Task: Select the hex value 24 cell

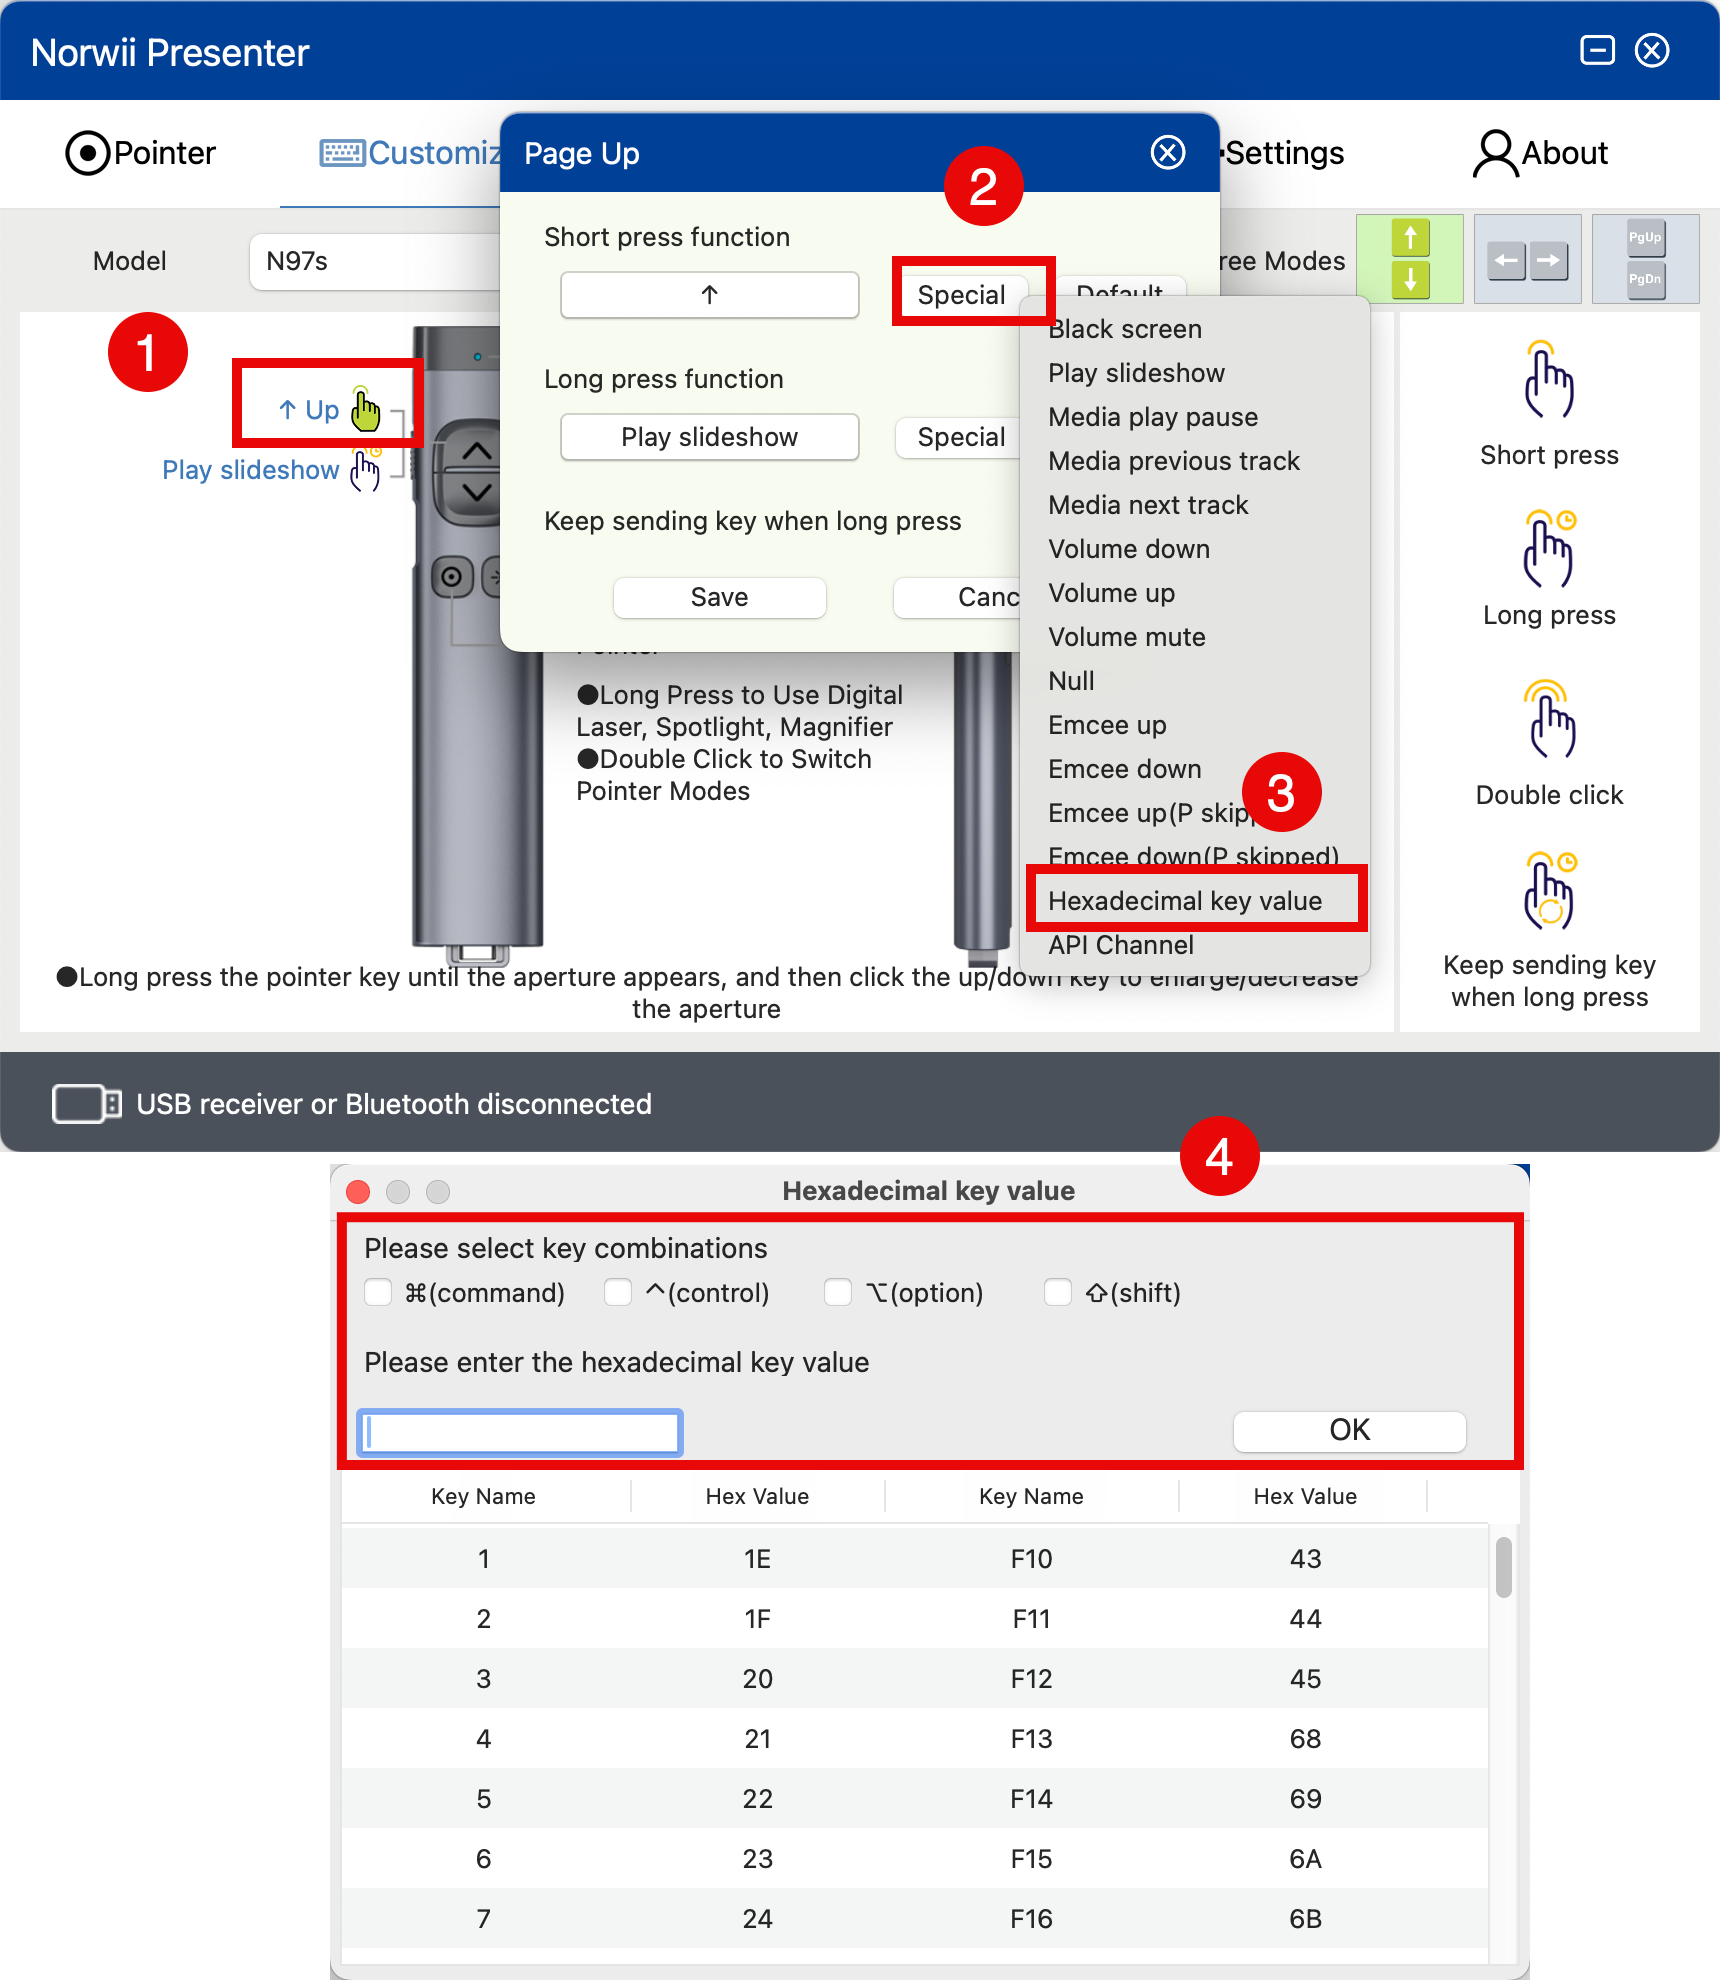Action: (x=757, y=1918)
